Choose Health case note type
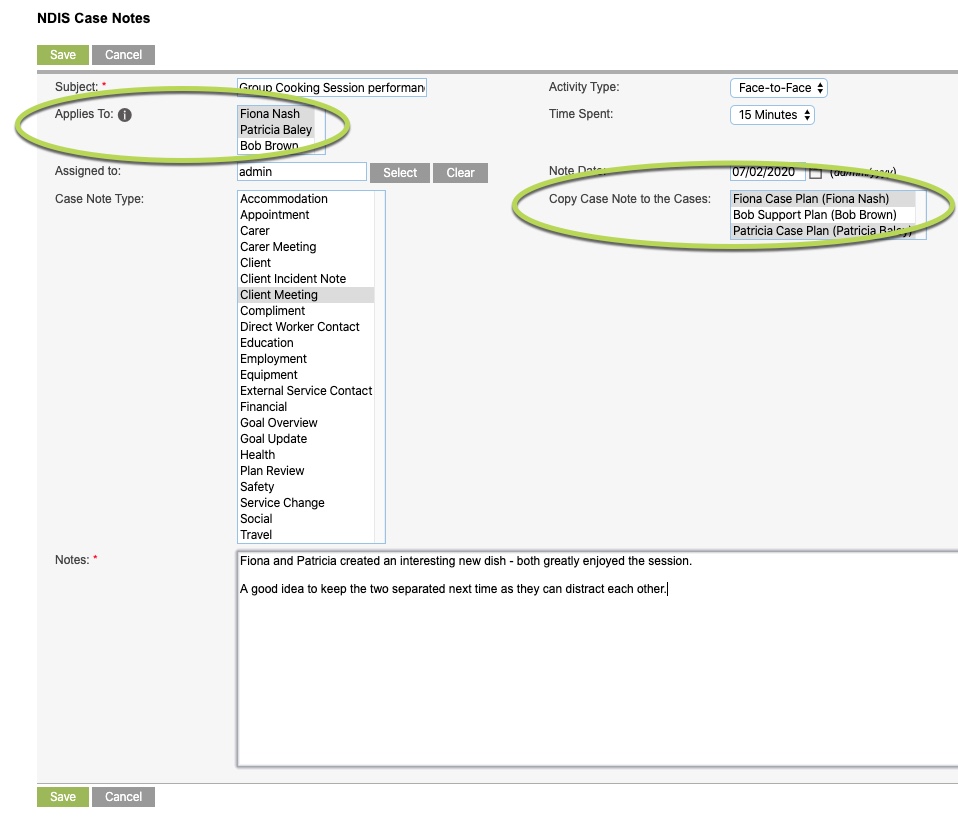The image size is (958, 817). (306, 455)
